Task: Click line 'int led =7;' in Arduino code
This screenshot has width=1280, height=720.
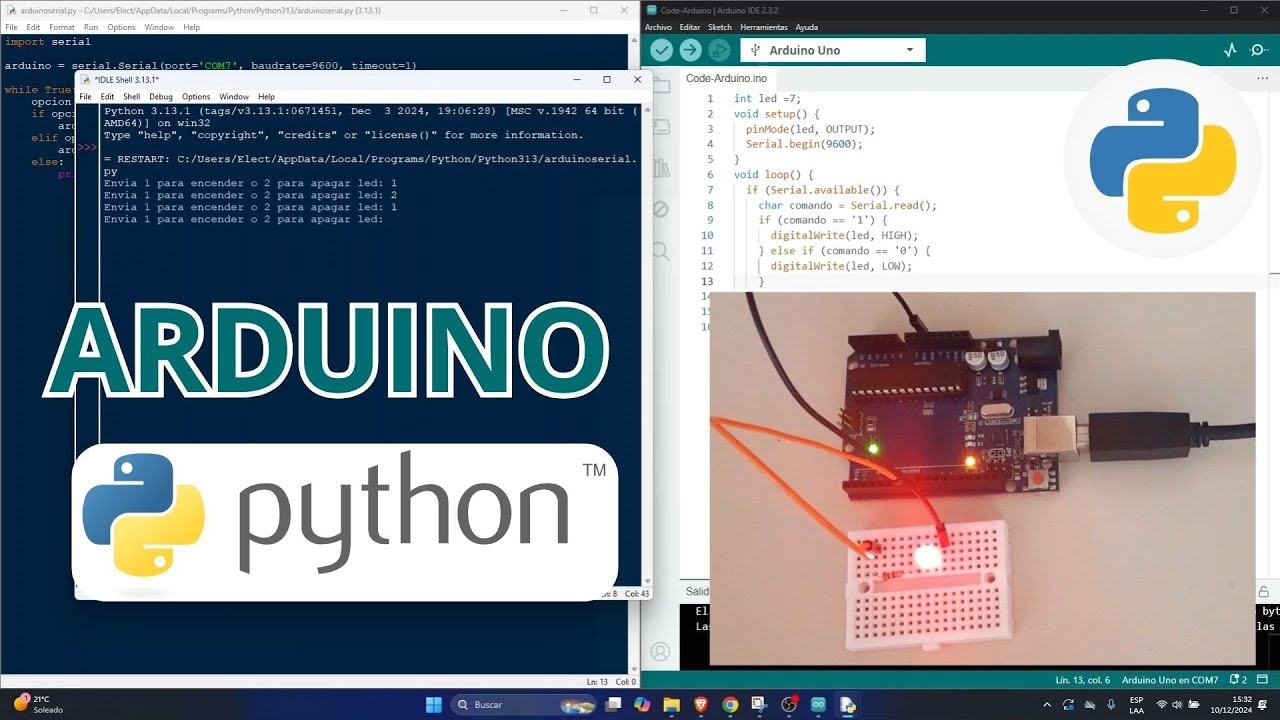Action: click(768, 99)
